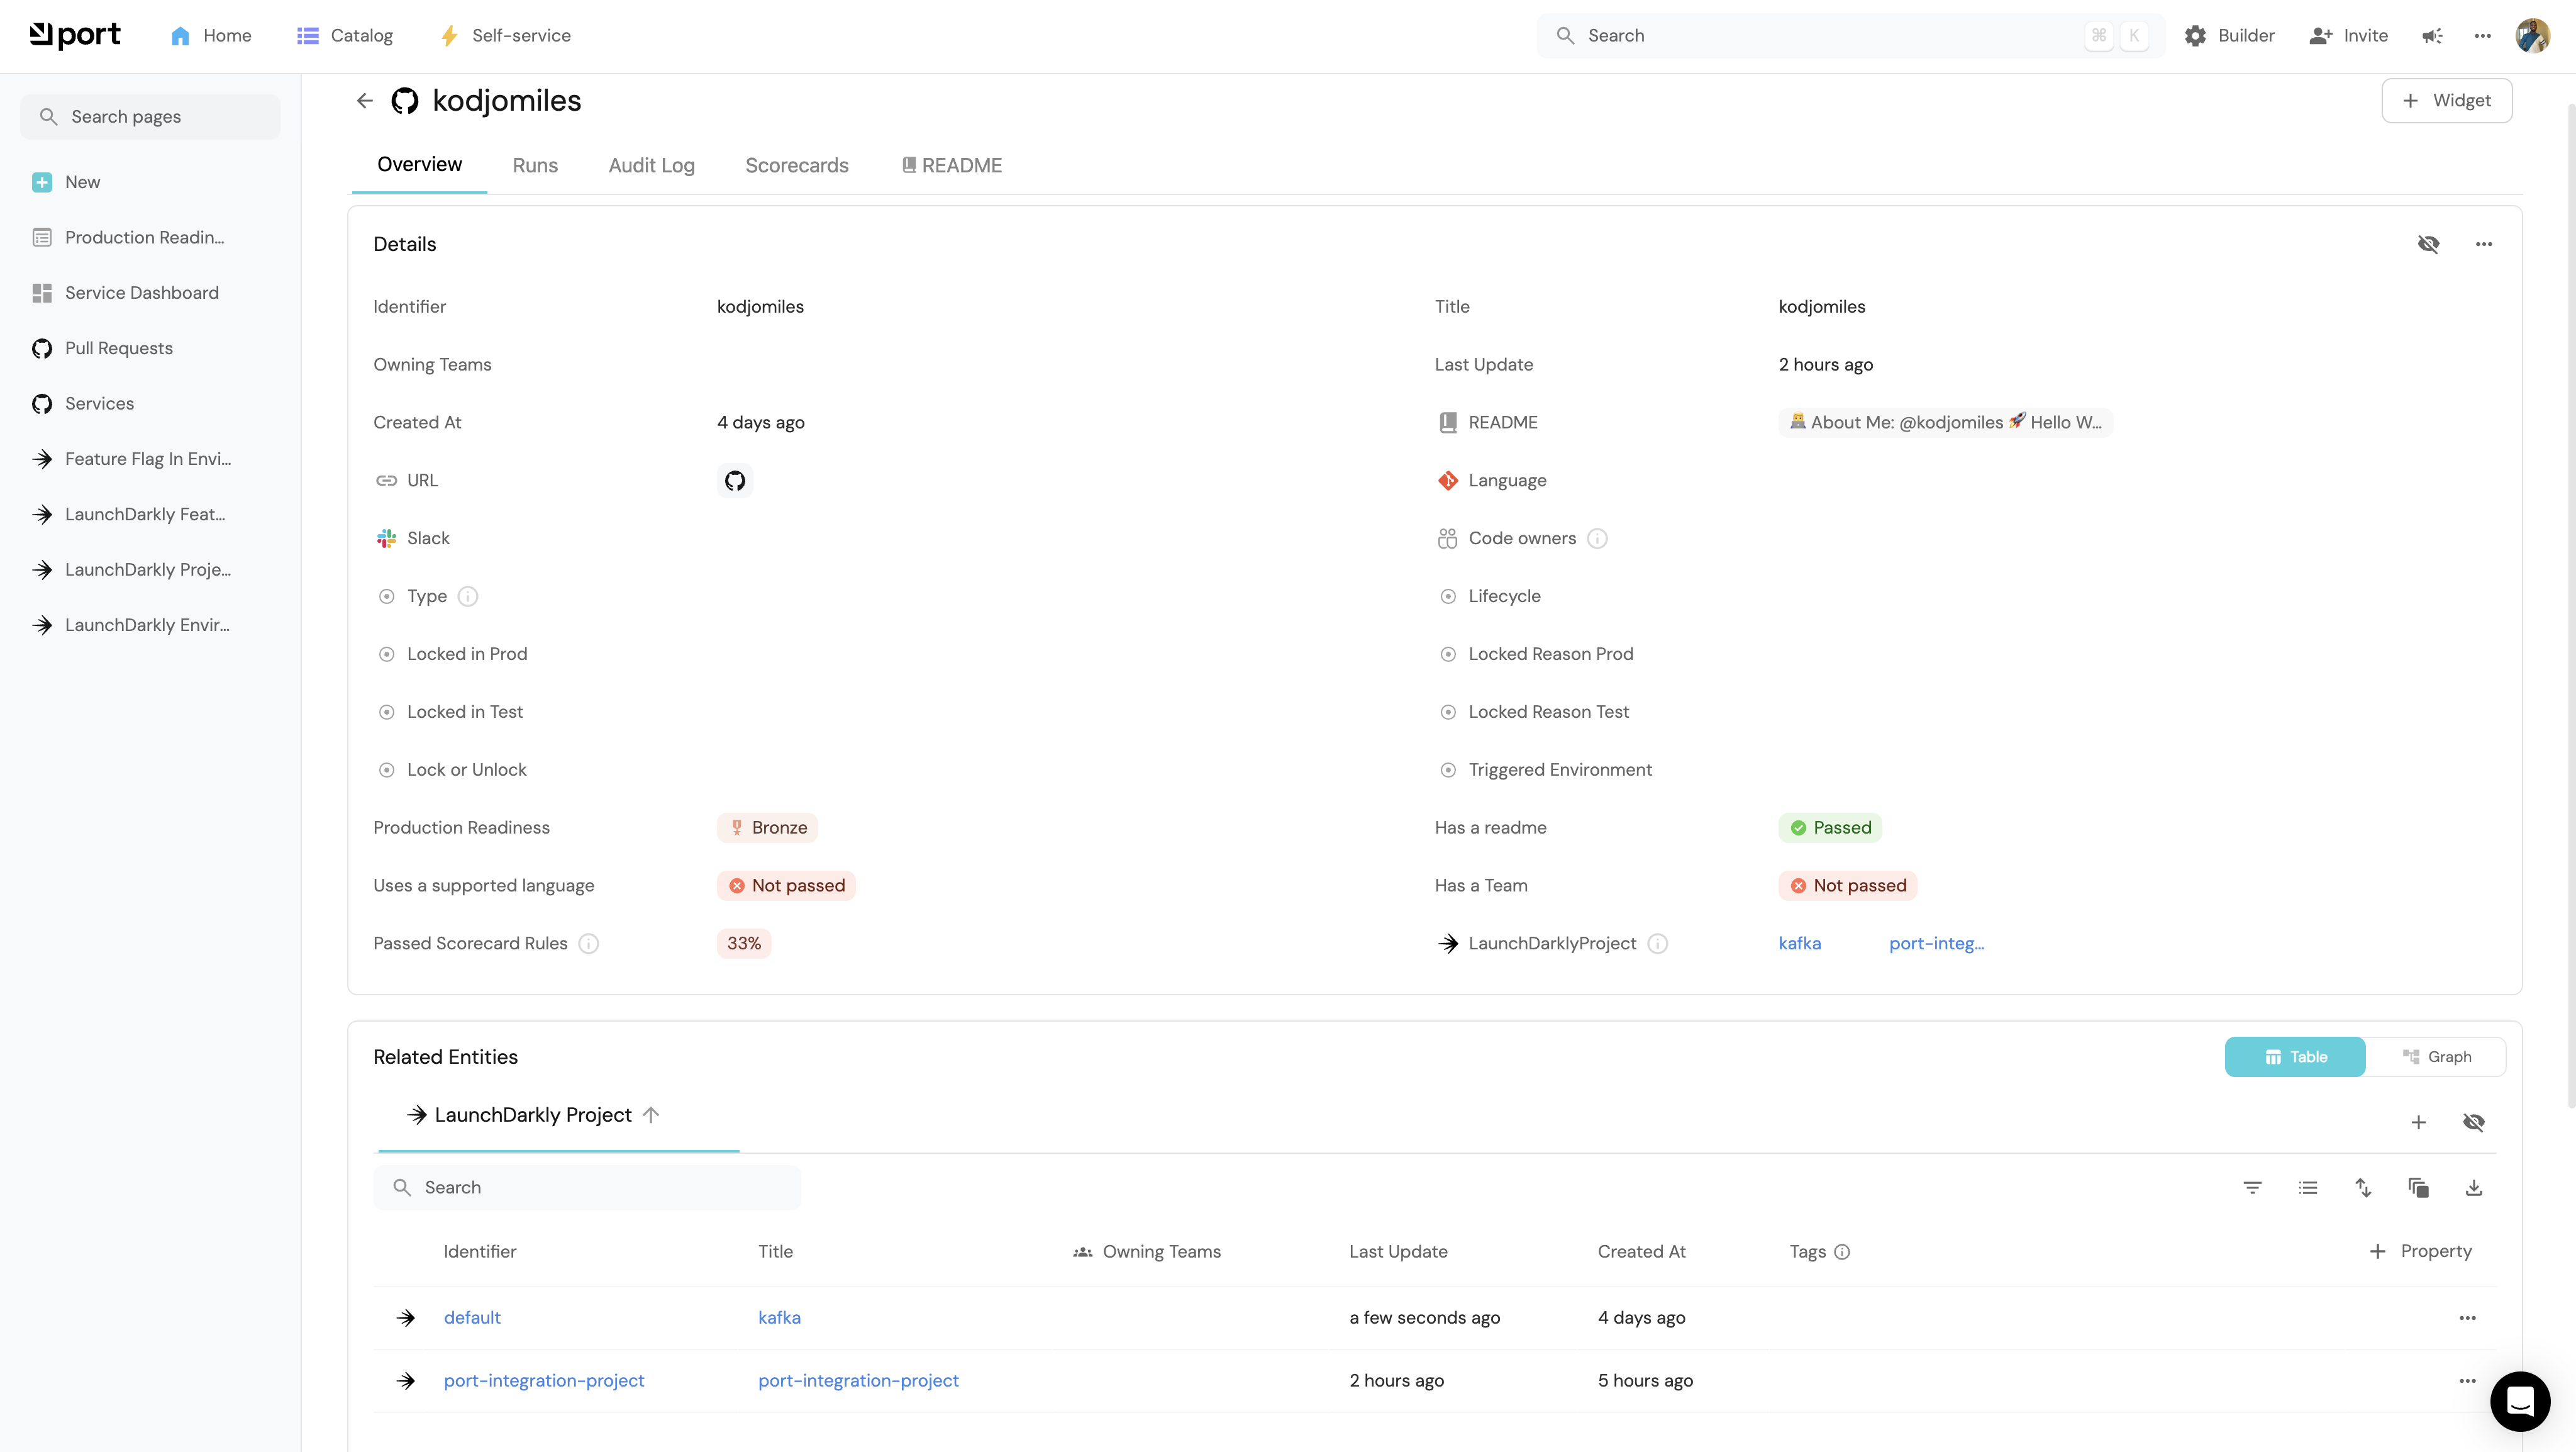Image resolution: width=2576 pixels, height=1452 pixels.
Task: Switch to the Scorecards tab
Action: click(x=797, y=166)
